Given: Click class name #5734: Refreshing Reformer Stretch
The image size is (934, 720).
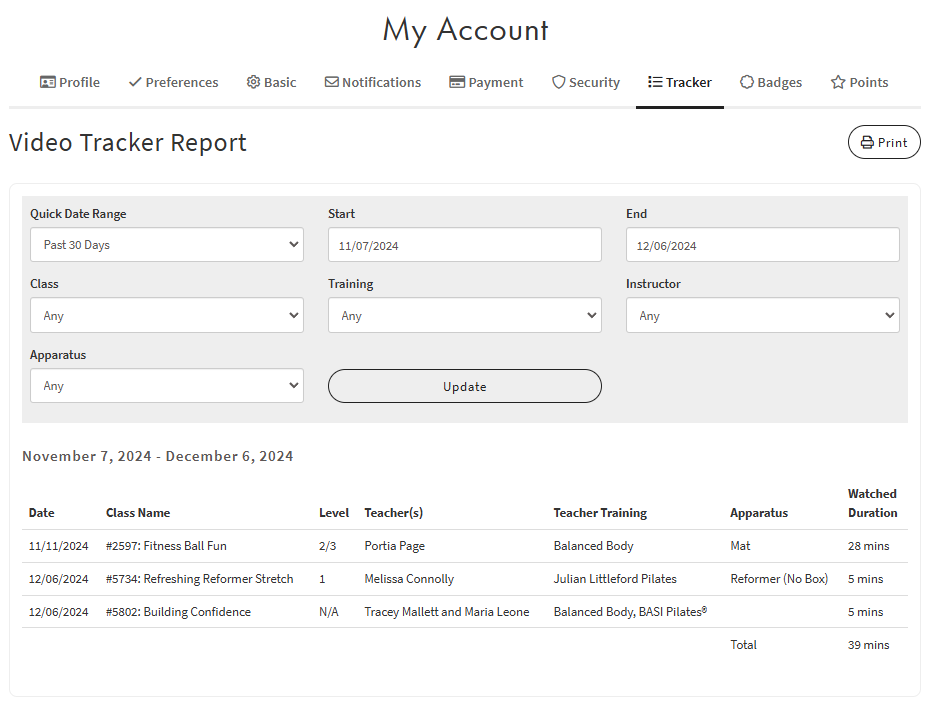Looking at the screenshot, I should [200, 579].
